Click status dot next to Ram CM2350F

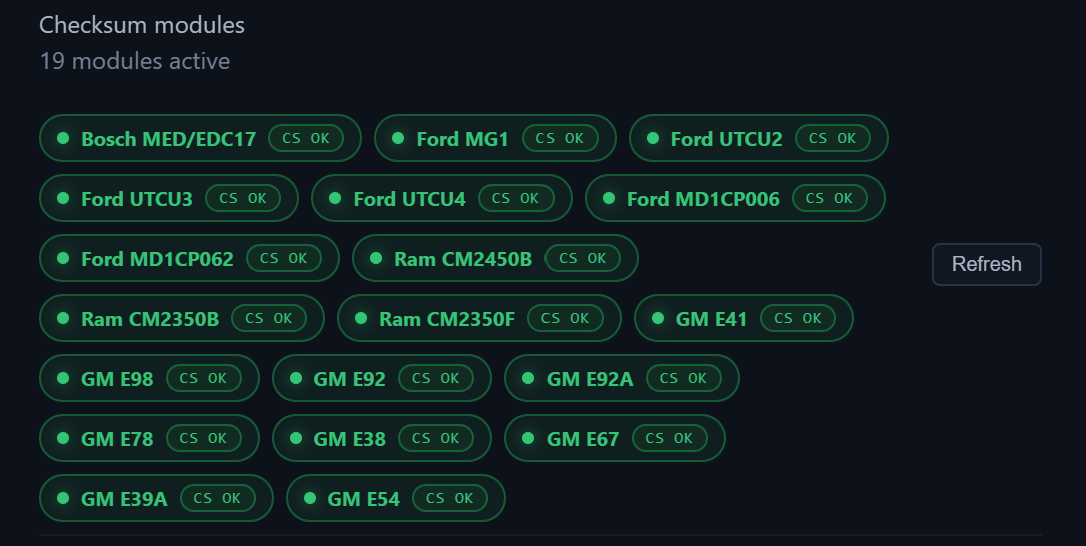click(361, 318)
